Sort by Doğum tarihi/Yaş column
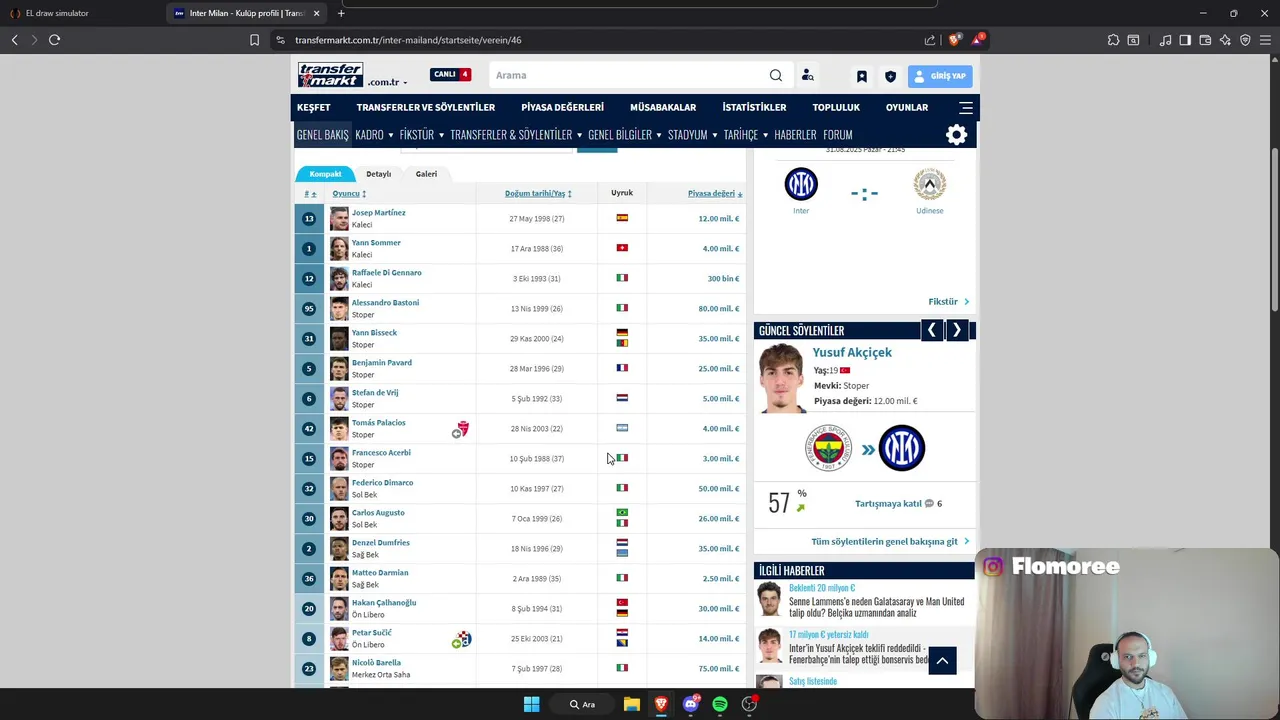This screenshot has height=720, width=1280. [538, 194]
